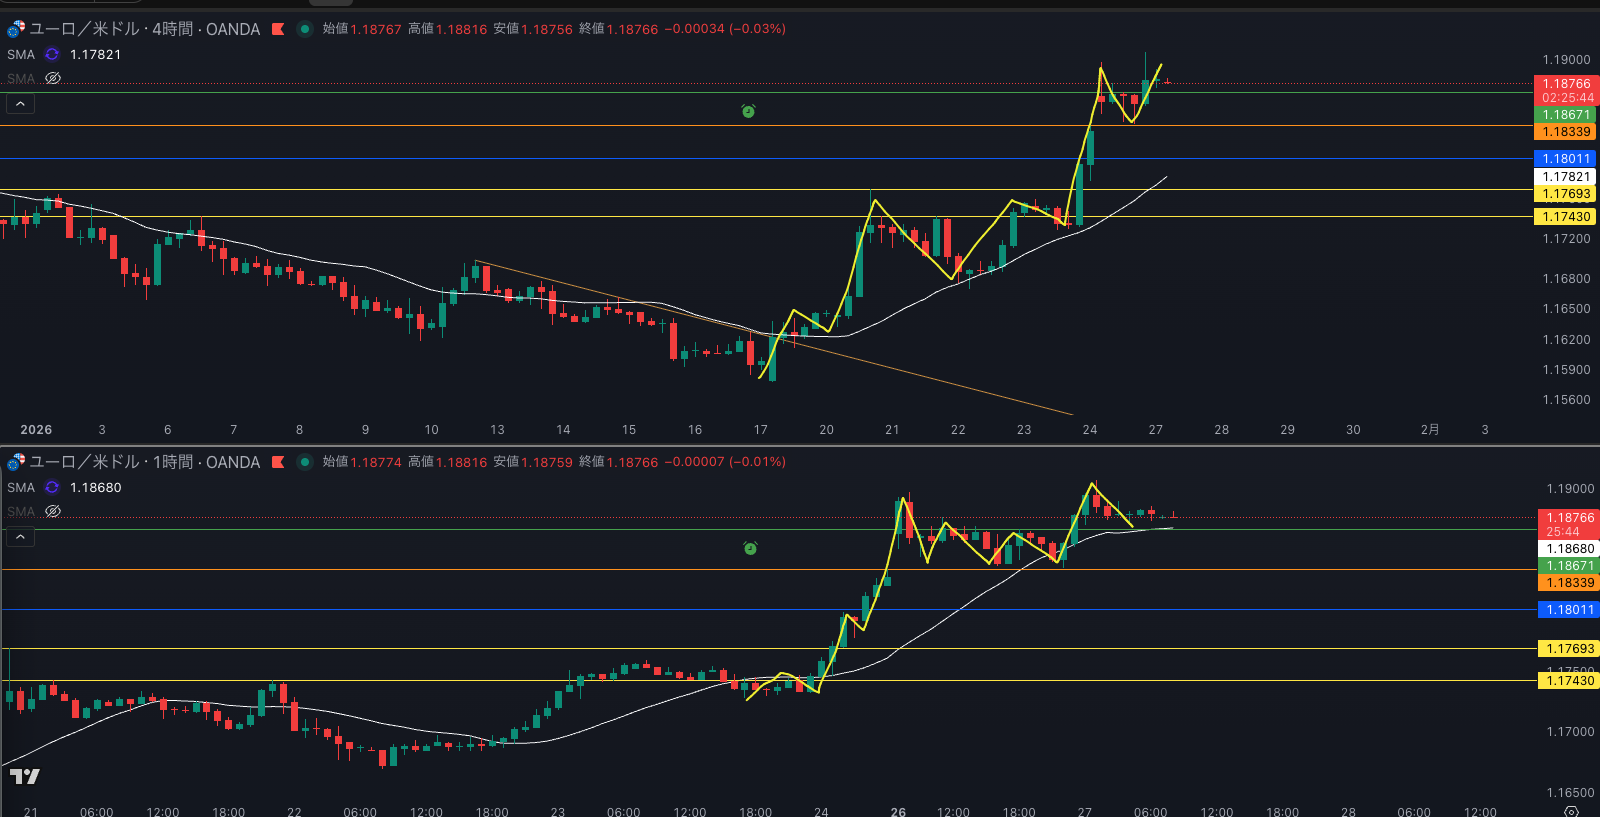This screenshot has height=817, width=1600.
Task: Click the green market status dot on 1-hour chart
Action: coord(305,462)
